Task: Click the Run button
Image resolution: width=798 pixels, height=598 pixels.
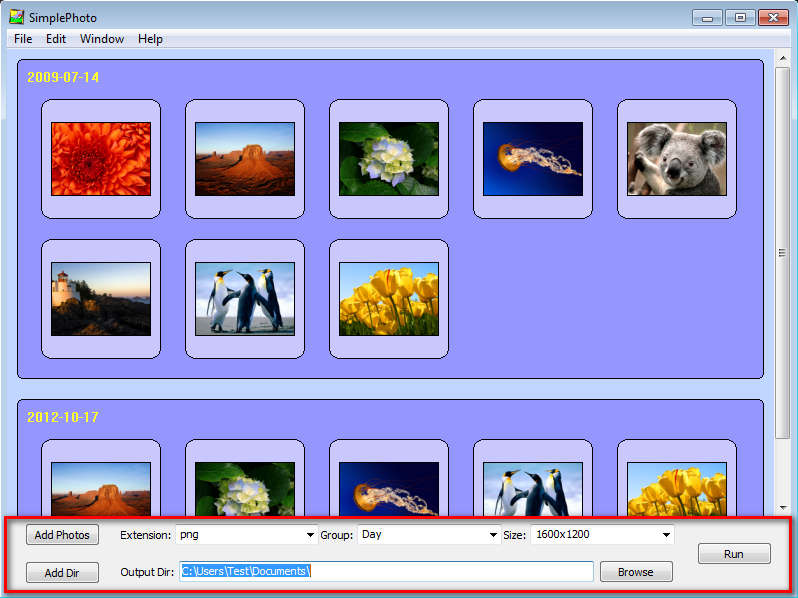Action: (734, 554)
